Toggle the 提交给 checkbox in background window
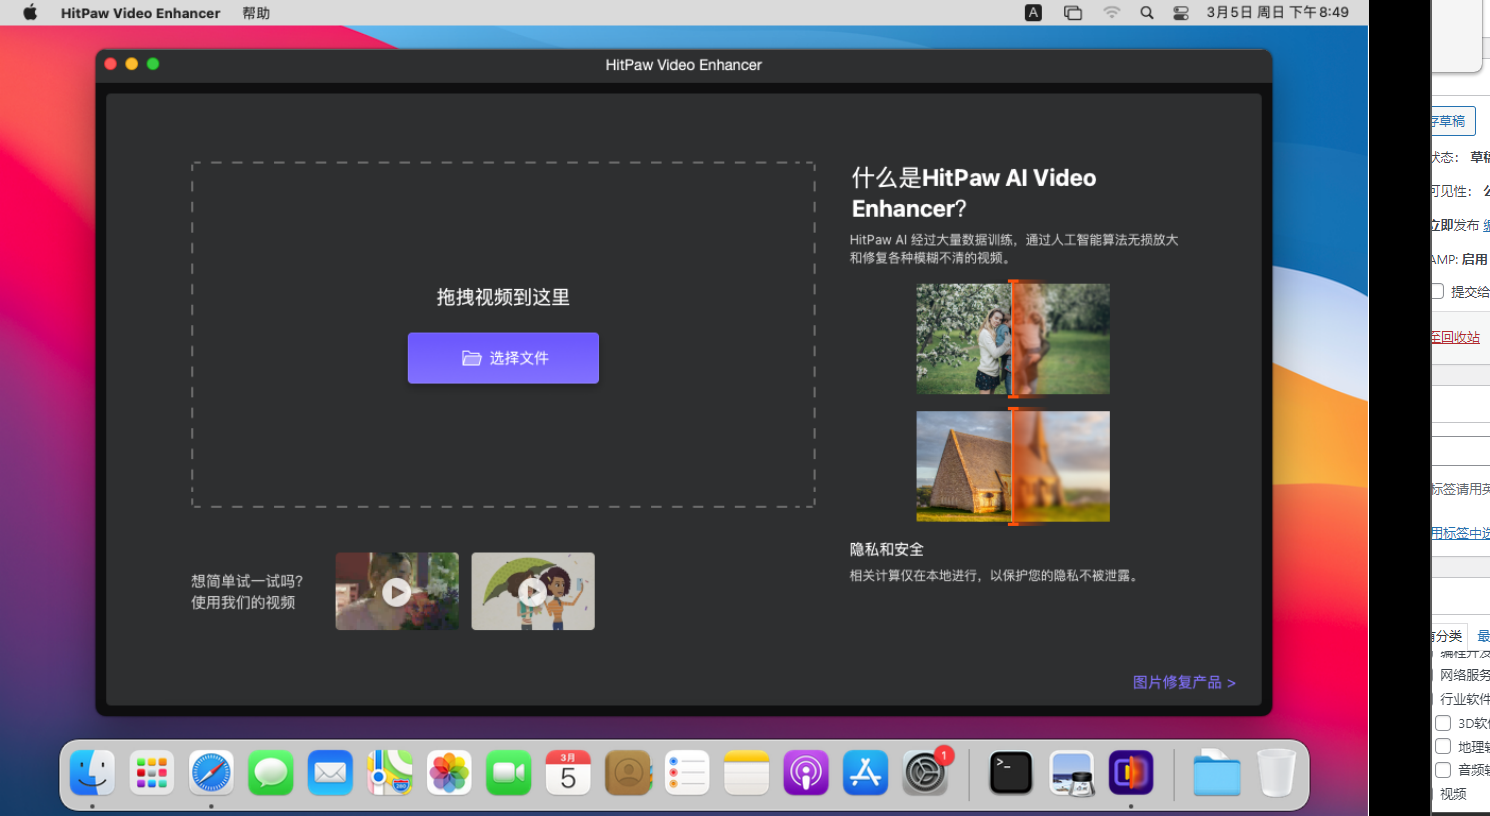 point(1437,291)
